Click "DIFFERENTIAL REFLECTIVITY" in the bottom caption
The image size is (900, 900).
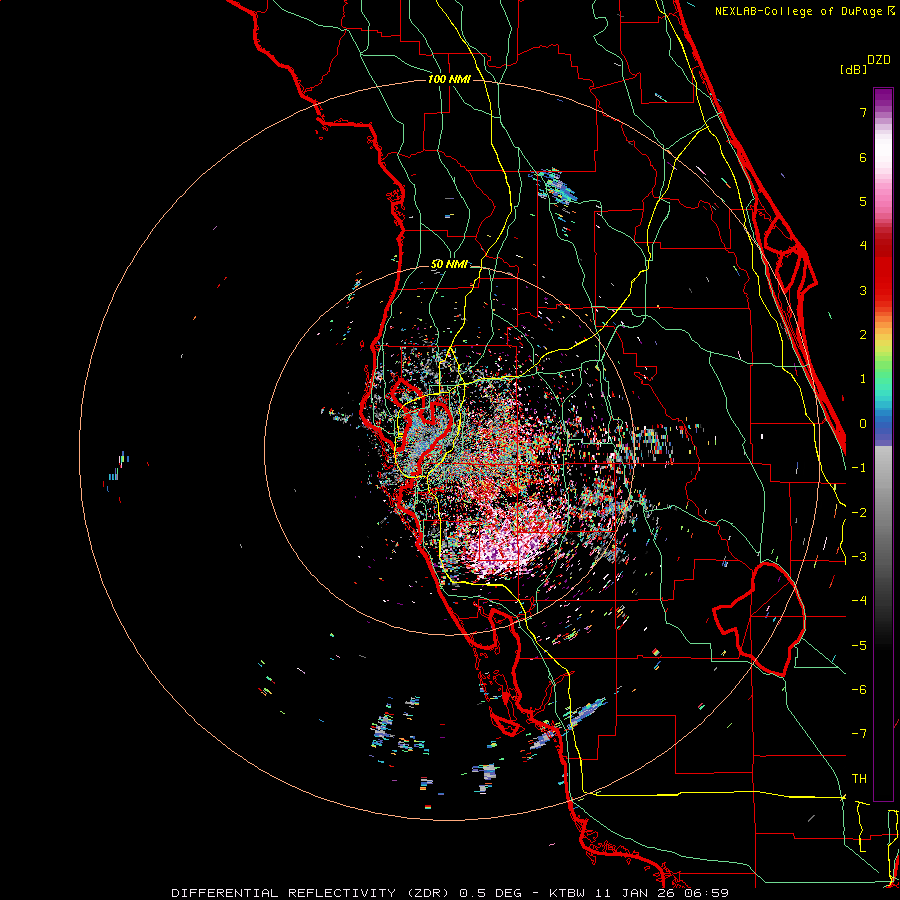pyautogui.click(x=284, y=893)
